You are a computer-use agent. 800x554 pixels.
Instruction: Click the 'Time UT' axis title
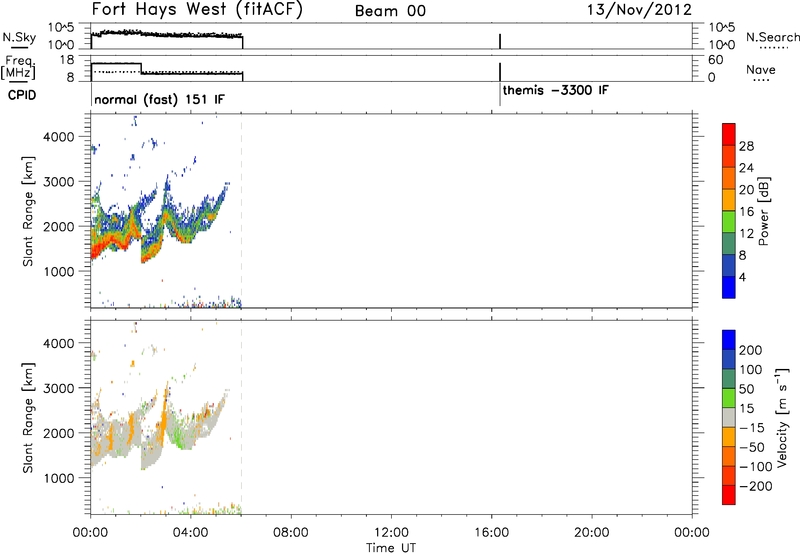[391, 547]
